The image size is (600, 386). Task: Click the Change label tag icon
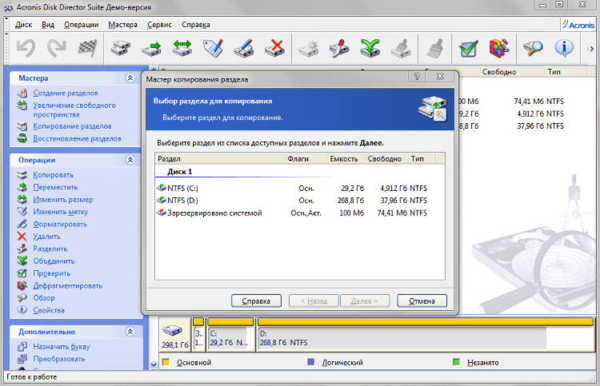pos(213,48)
